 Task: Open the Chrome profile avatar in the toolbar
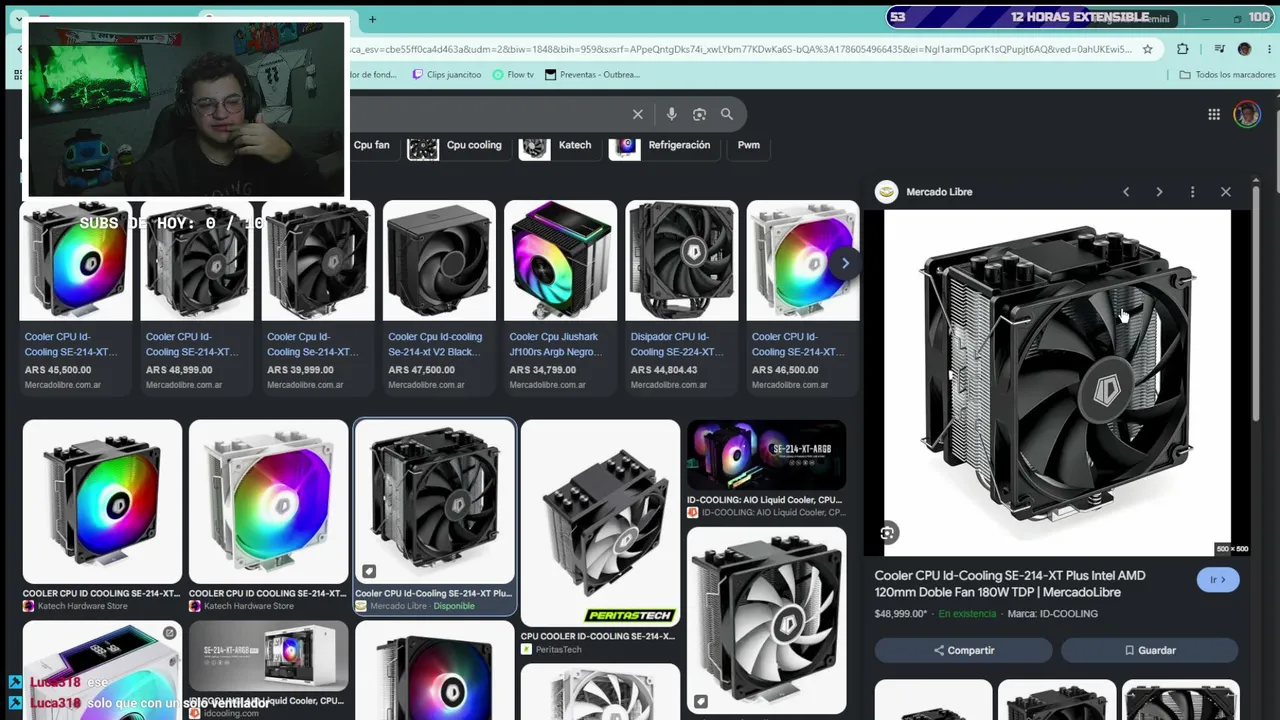click(x=1244, y=49)
